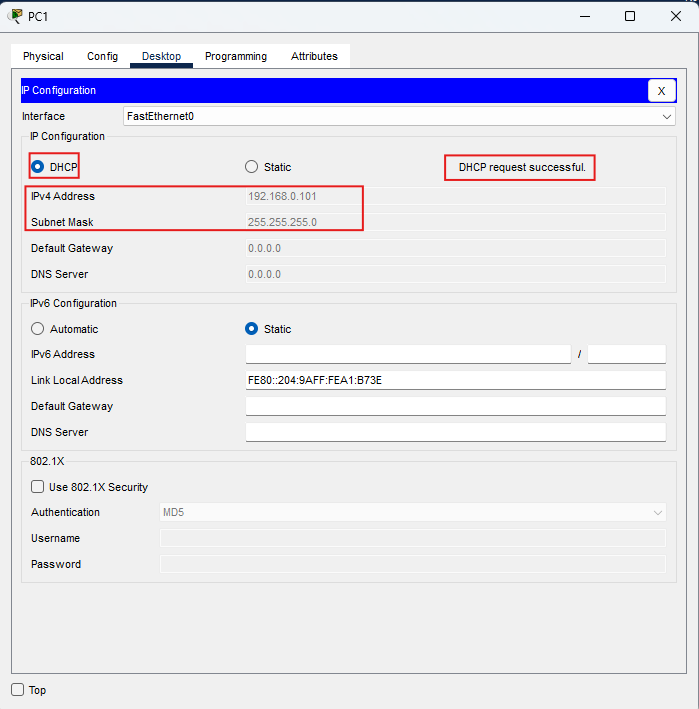Select the Static IPv6 radio button
This screenshot has height=709, width=699.
point(251,329)
